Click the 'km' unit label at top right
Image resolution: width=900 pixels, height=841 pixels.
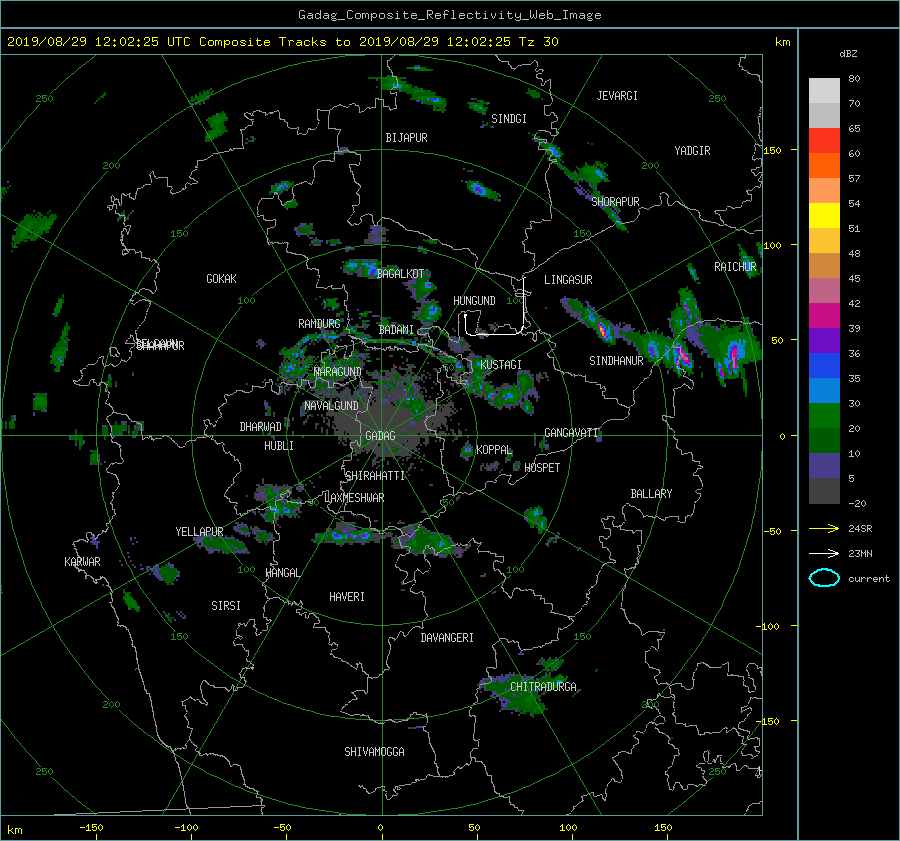click(782, 42)
